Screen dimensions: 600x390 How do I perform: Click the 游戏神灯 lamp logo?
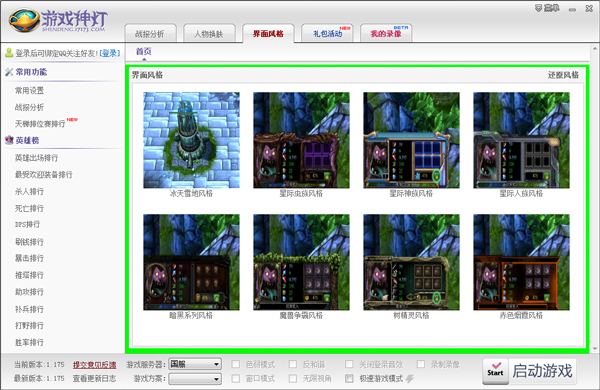24,20
